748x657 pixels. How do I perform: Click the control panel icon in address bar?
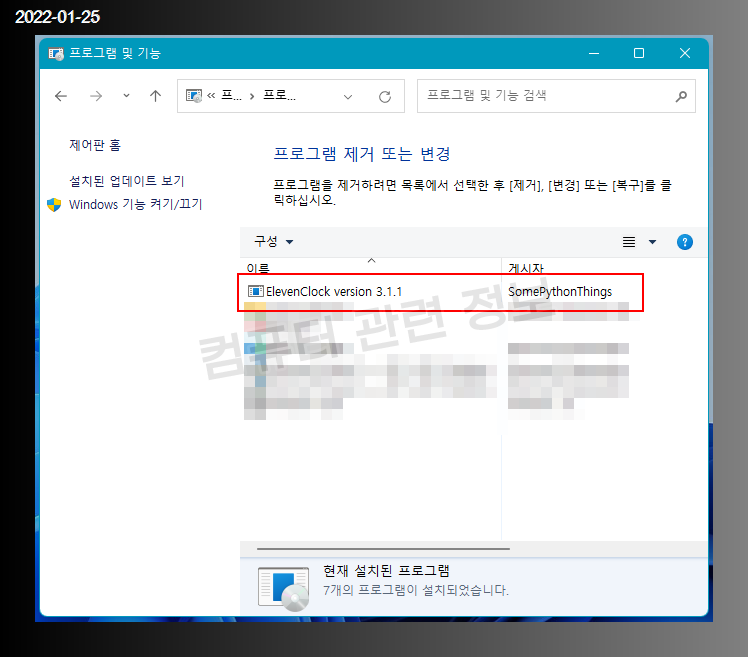(x=194, y=96)
